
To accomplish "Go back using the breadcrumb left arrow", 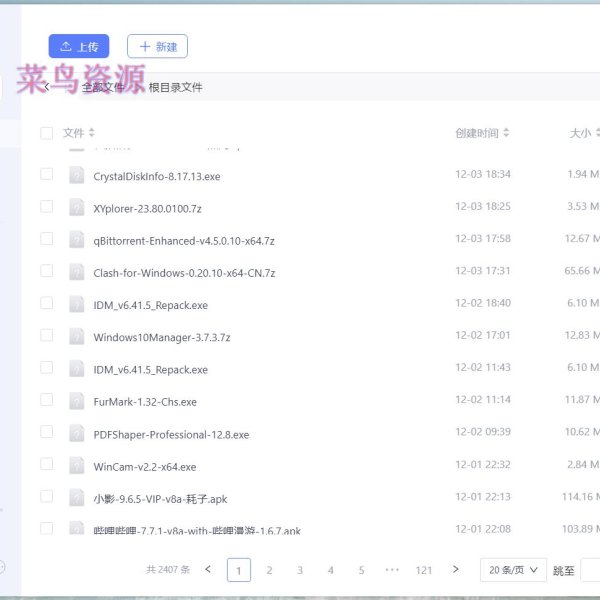I will click(x=47, y=87).
